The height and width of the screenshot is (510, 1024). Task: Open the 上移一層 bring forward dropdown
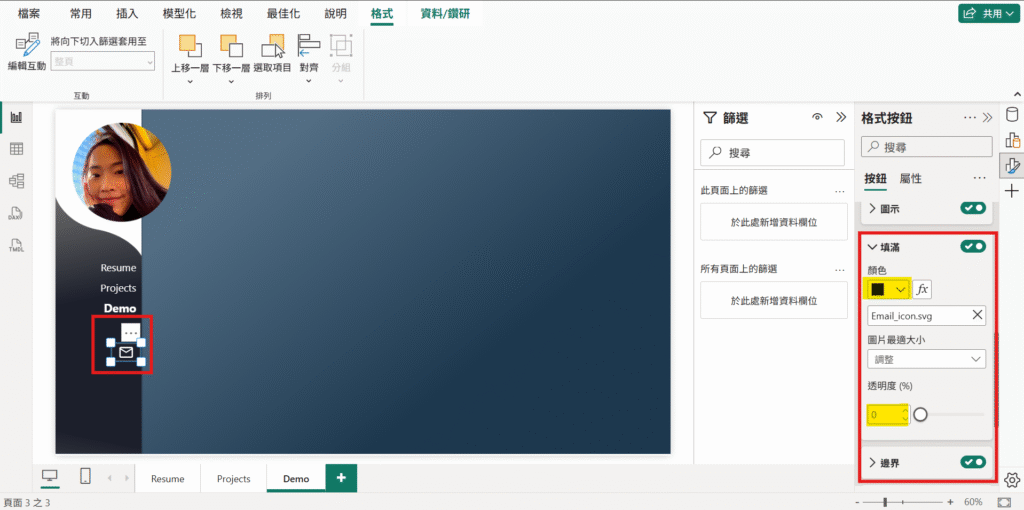(190, 81)
